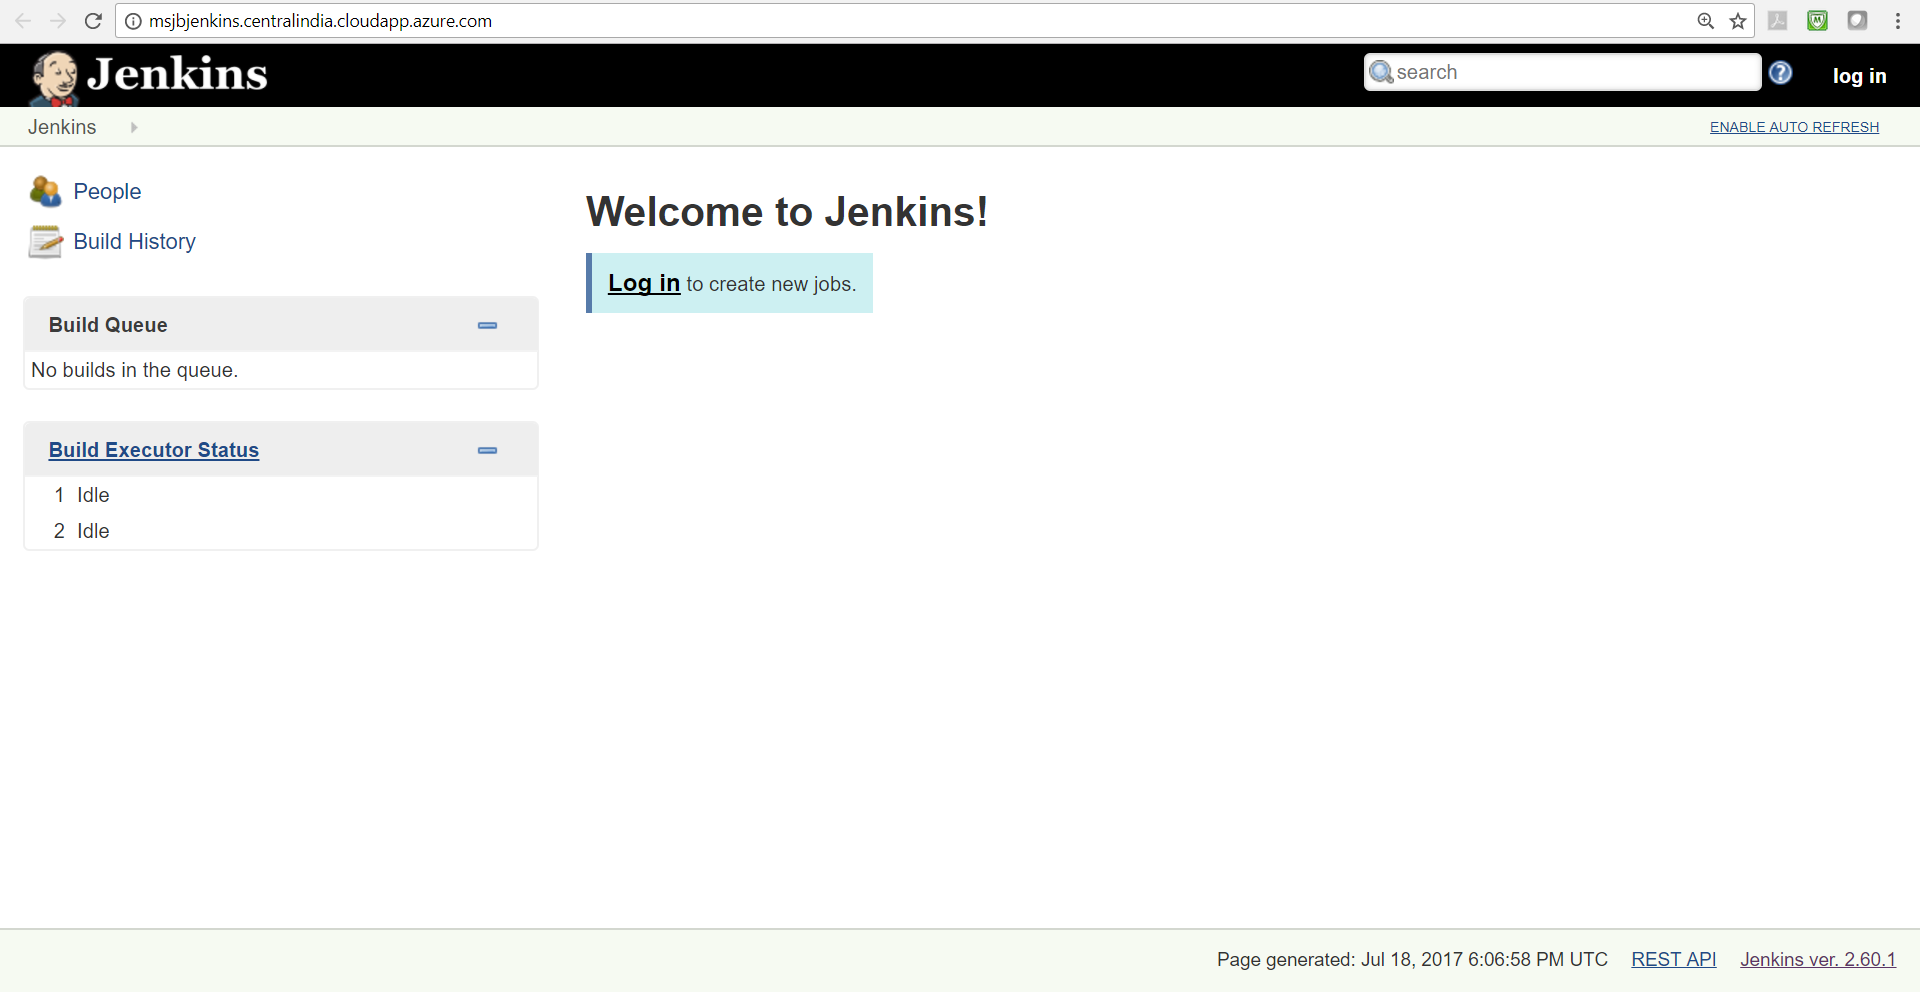Viewport: 1920px width, 992px height.
Task: Click the Welcome to Jenkins! heading
Action: point(787,212)
